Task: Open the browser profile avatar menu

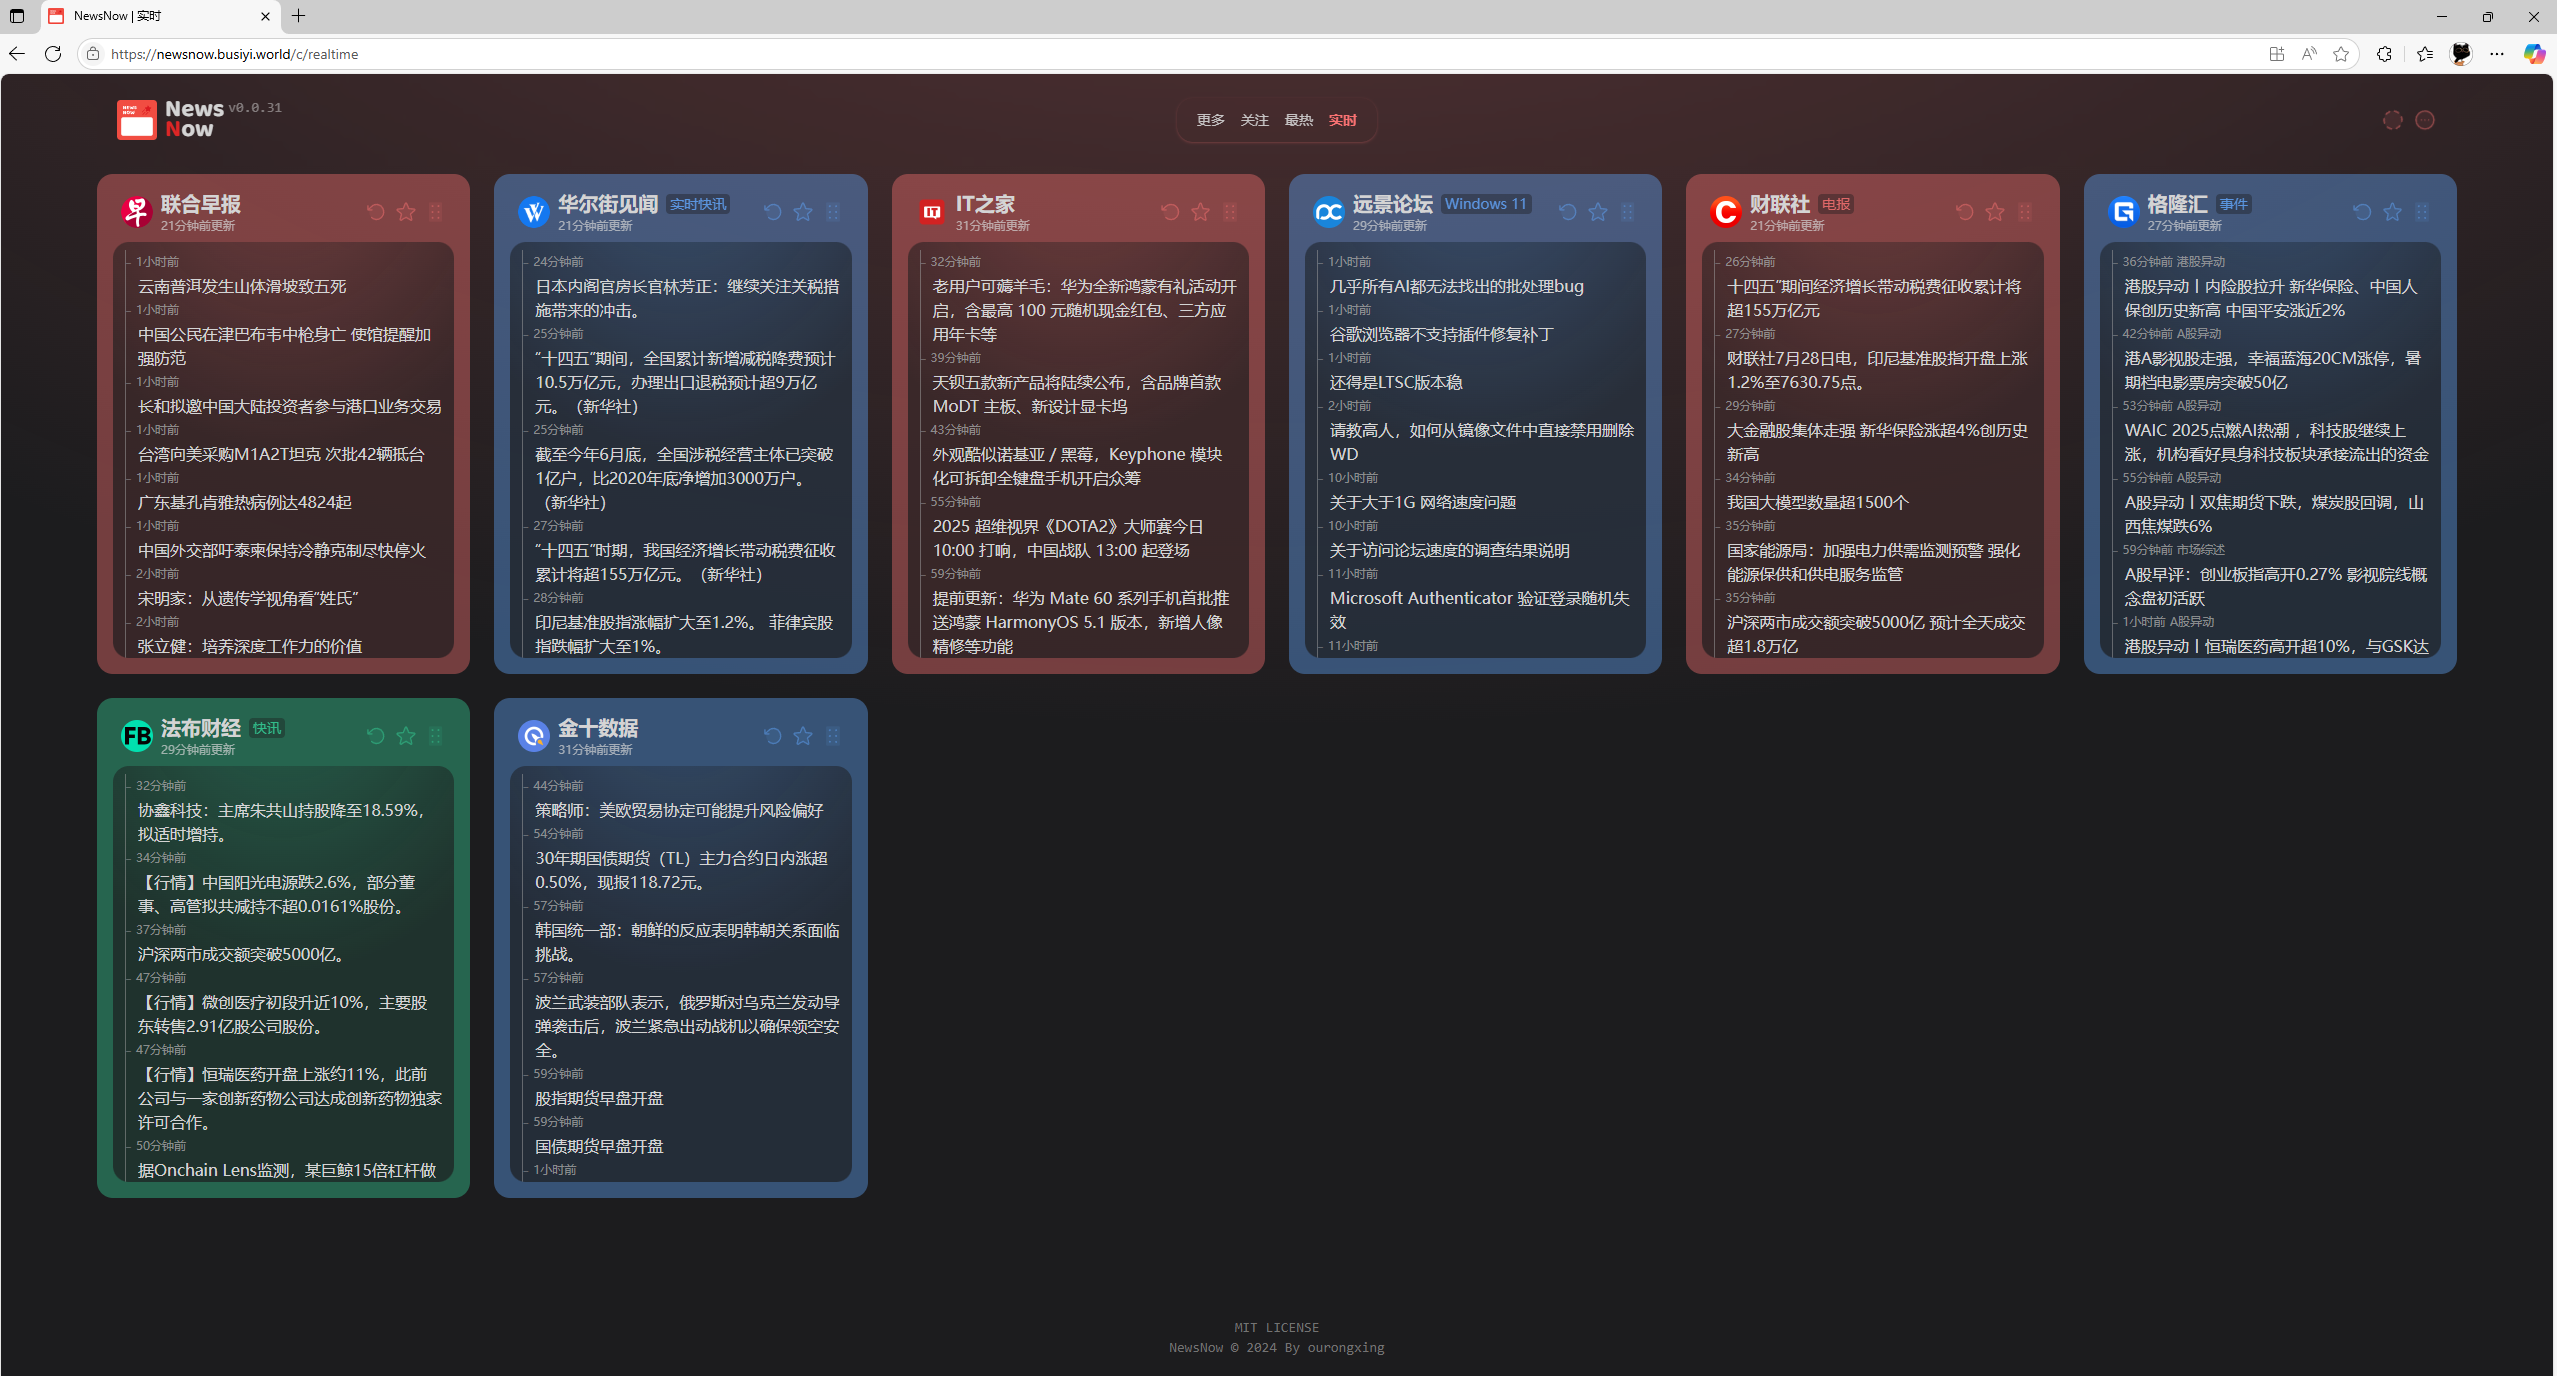Action: pos(2461,54)
